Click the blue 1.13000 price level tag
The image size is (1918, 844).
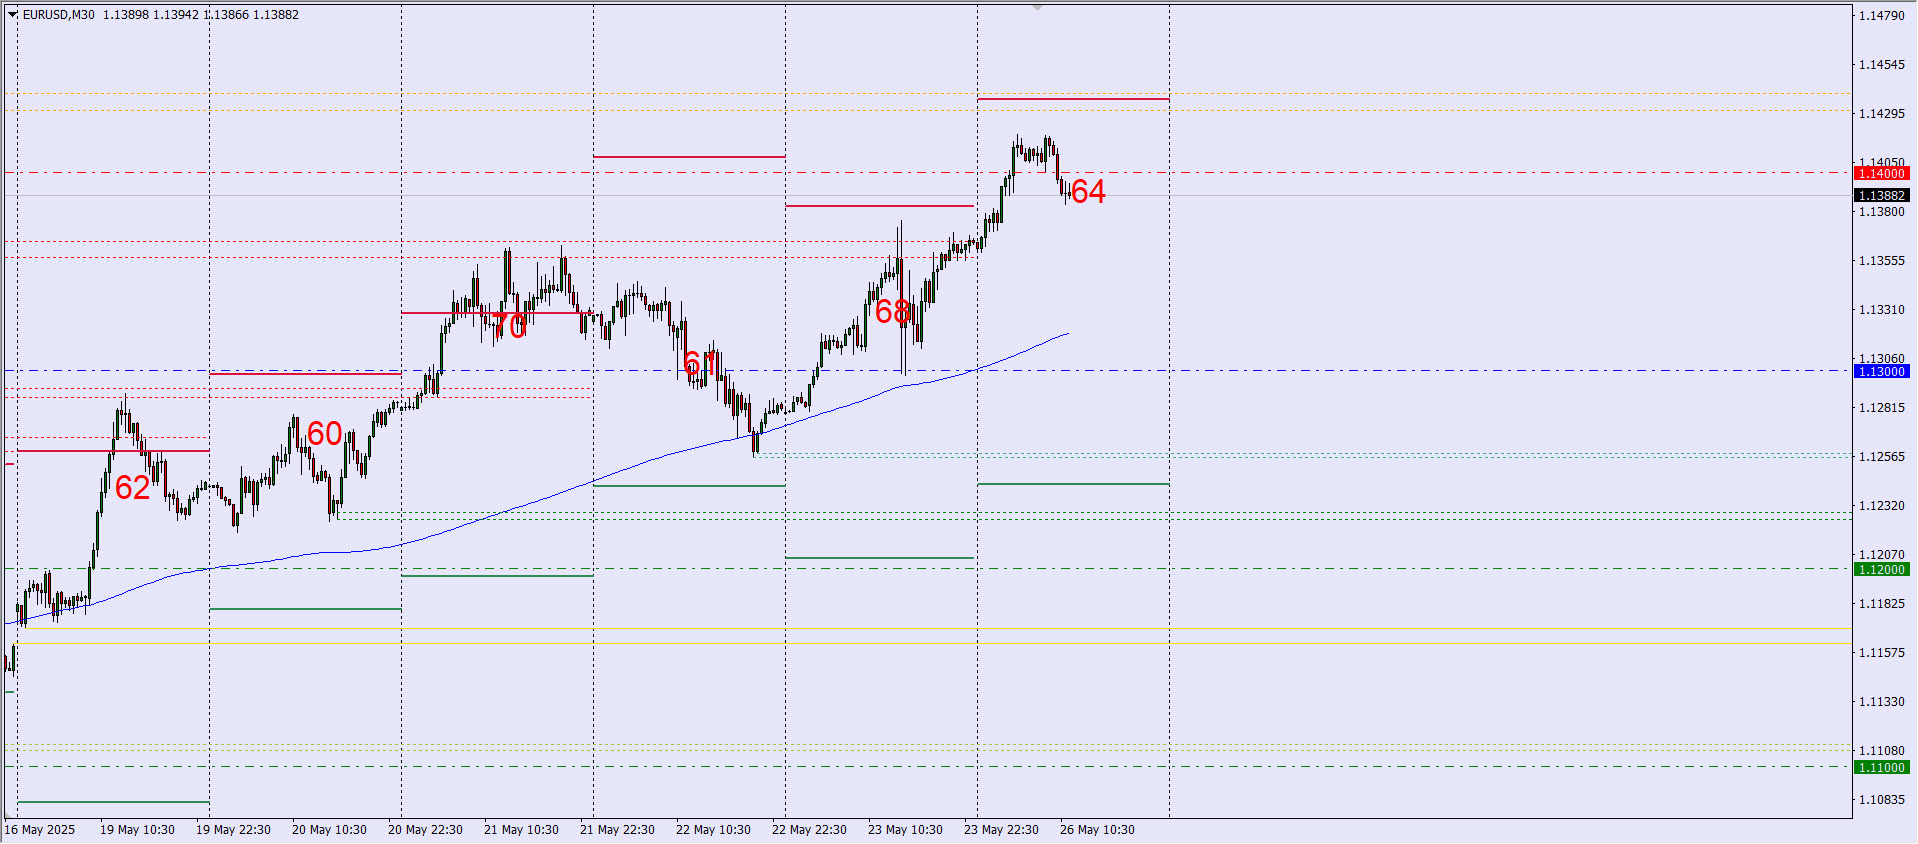[x=1882, y=372]
